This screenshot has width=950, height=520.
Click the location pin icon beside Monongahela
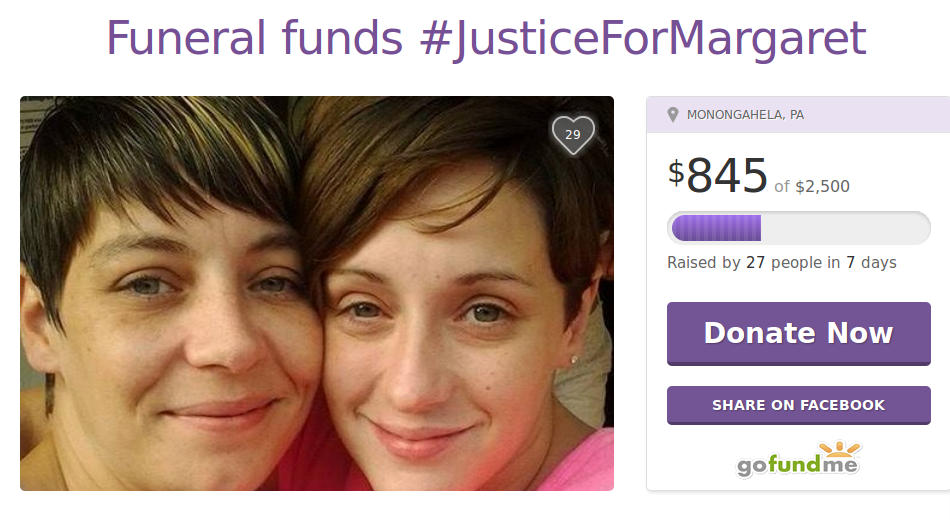pyautogui.click(x=673, y=115)
